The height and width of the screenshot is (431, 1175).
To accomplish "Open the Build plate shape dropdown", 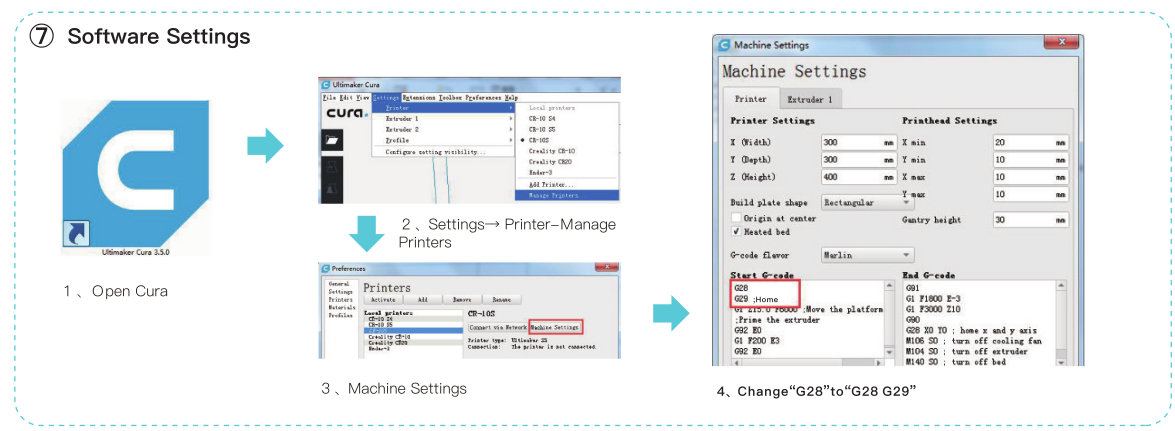I will point(866,202).
